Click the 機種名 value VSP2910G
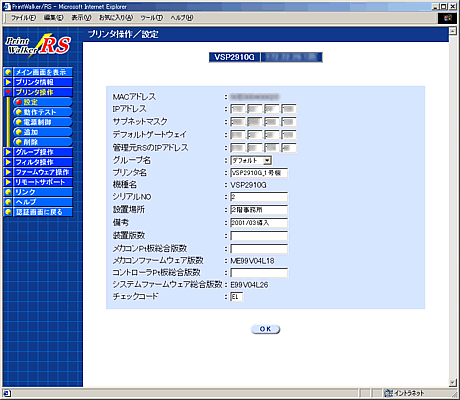 [248, 185]
